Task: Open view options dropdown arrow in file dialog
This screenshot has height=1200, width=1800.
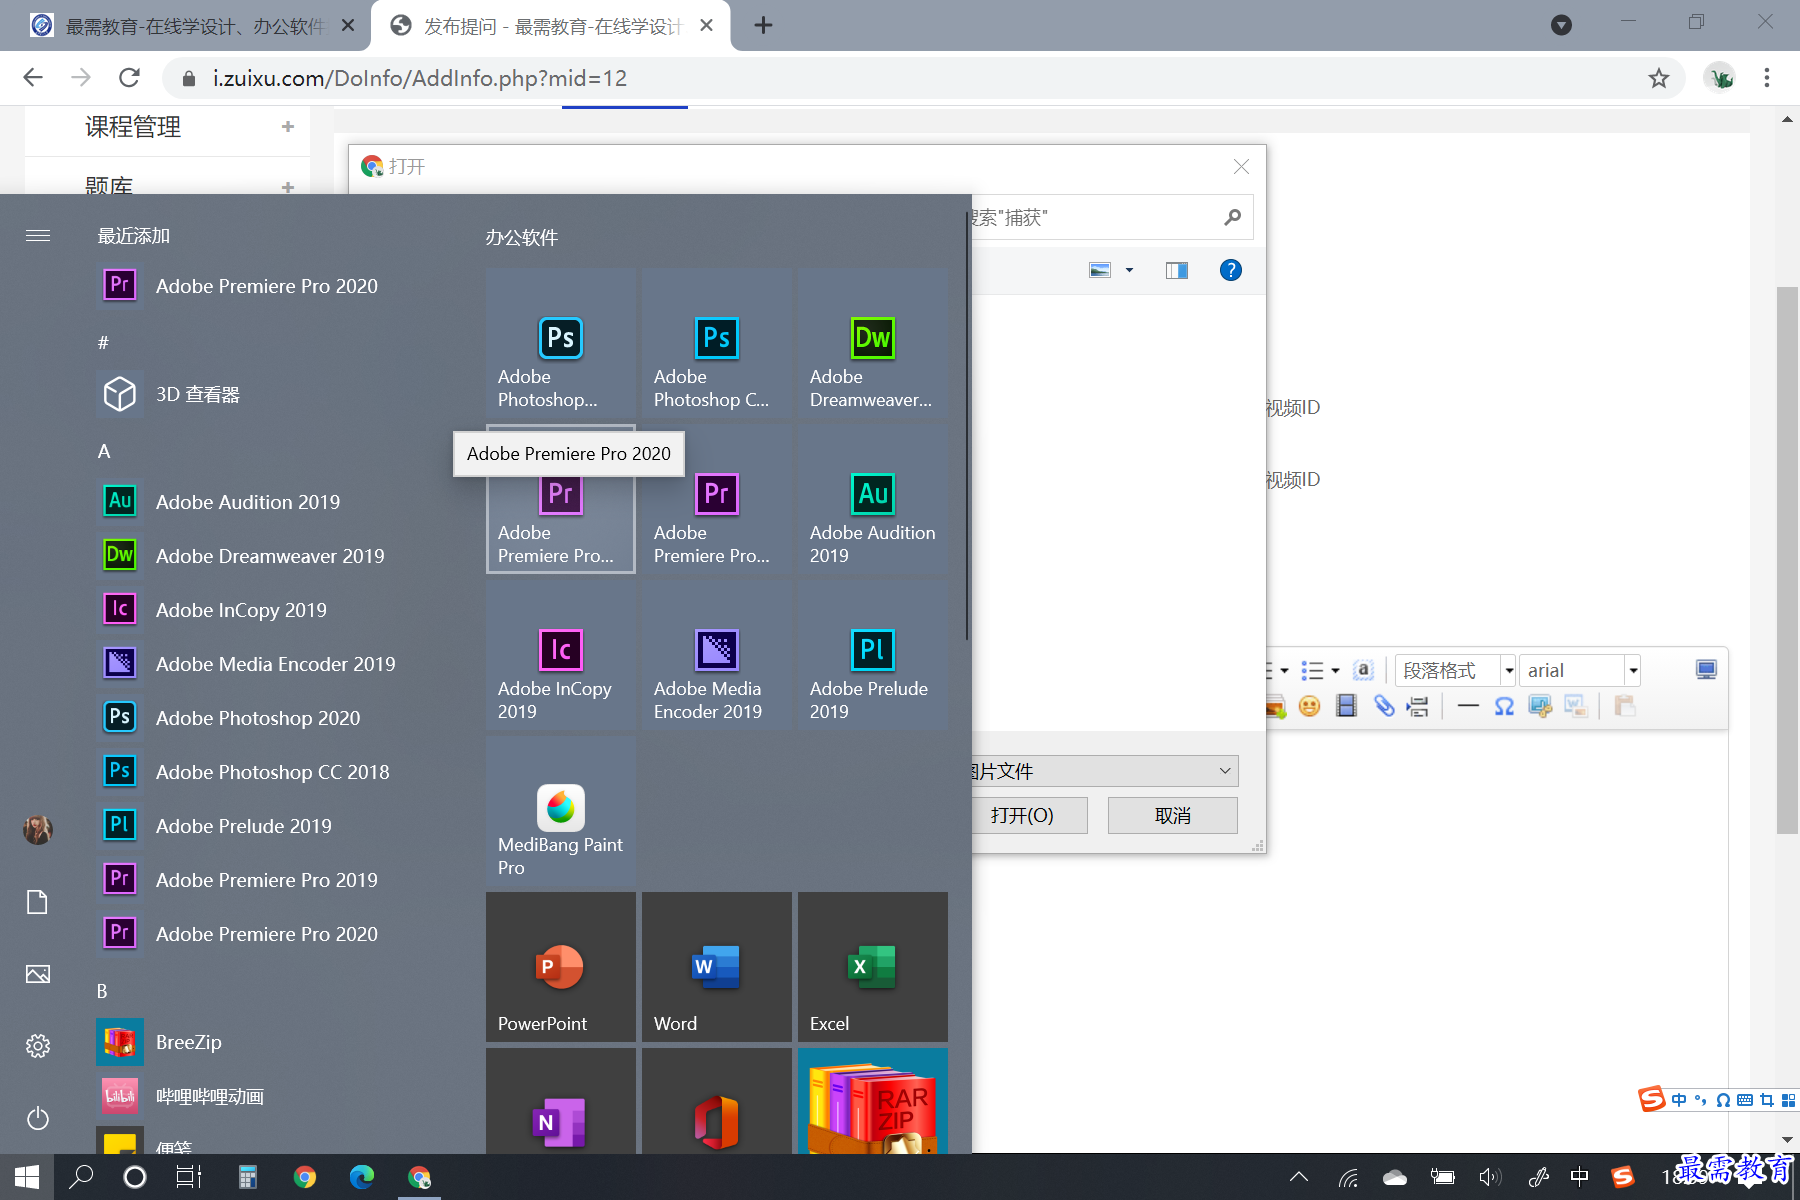Action: [1129, 270]
